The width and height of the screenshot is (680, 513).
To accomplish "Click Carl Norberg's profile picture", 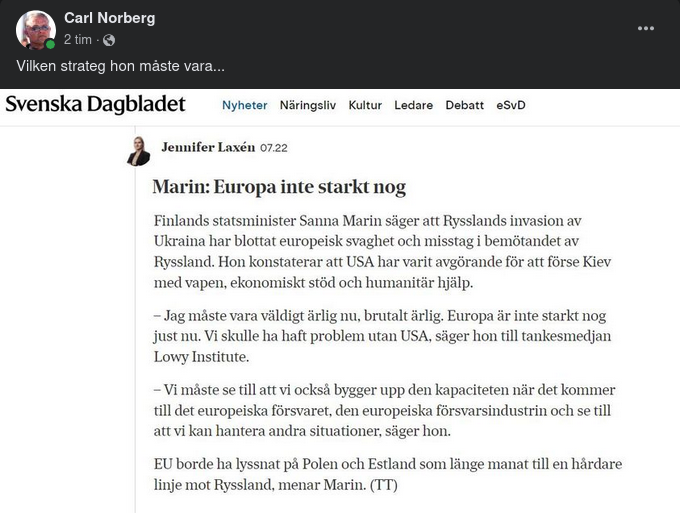I will [x=35, y=29].
